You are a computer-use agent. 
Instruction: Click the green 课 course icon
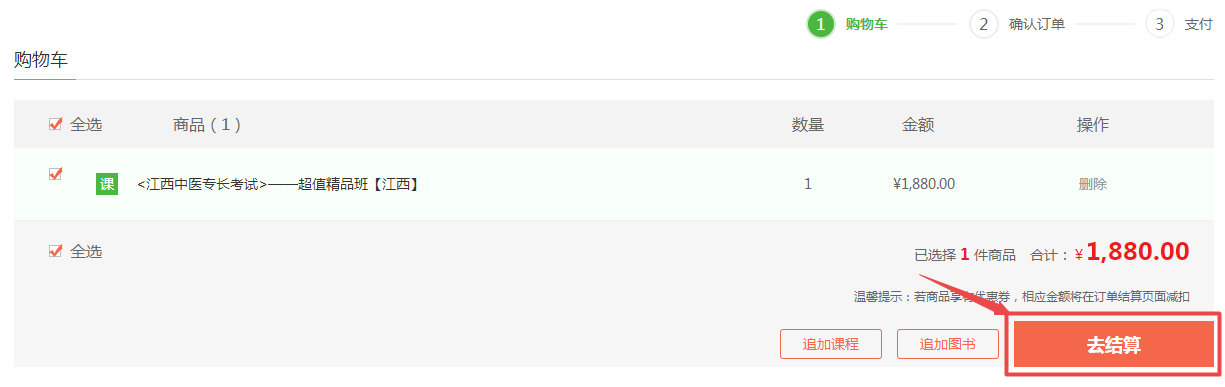click(x=107, y=184)
